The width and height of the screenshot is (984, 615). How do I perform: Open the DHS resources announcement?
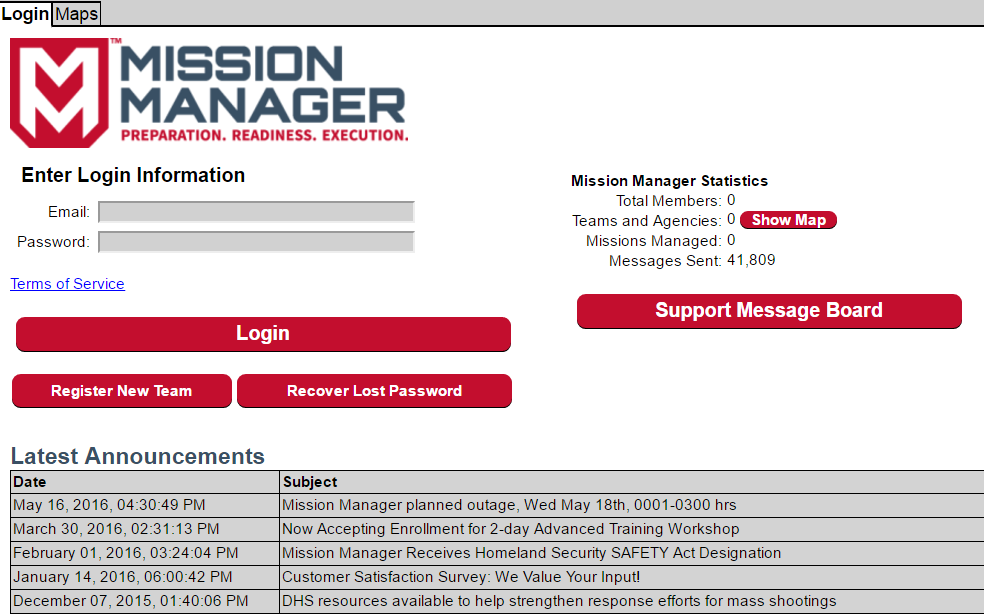[x=558, y=601]
